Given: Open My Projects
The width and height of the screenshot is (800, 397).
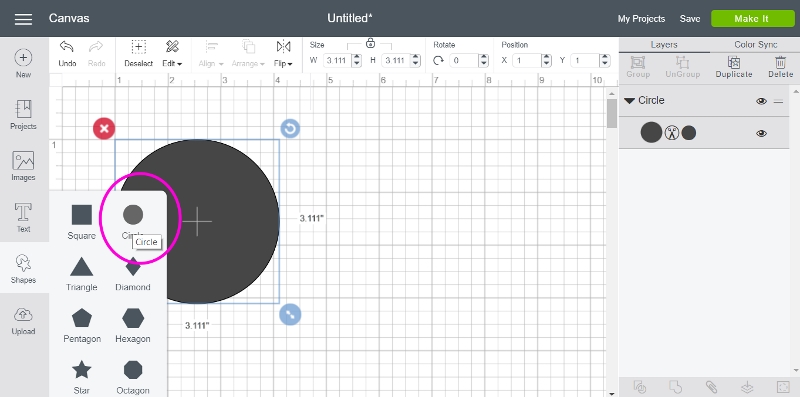Looking at the screenshot, I should (641, 19).
